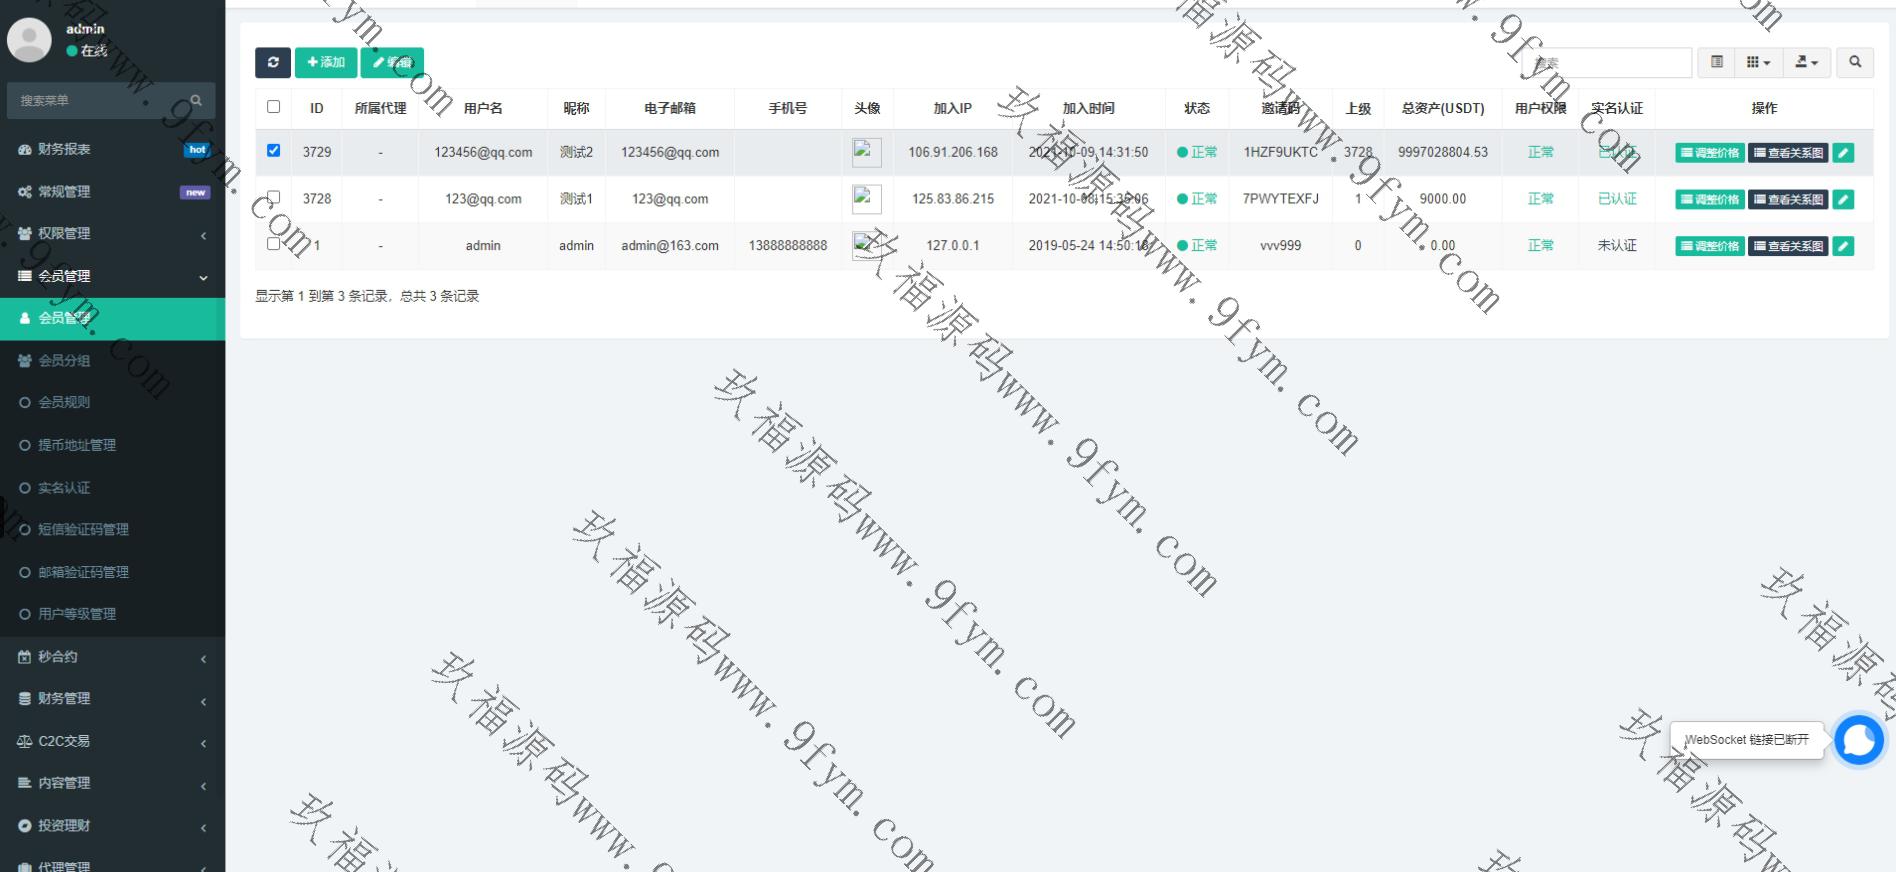Click the 添加 add button

[326, 63]
